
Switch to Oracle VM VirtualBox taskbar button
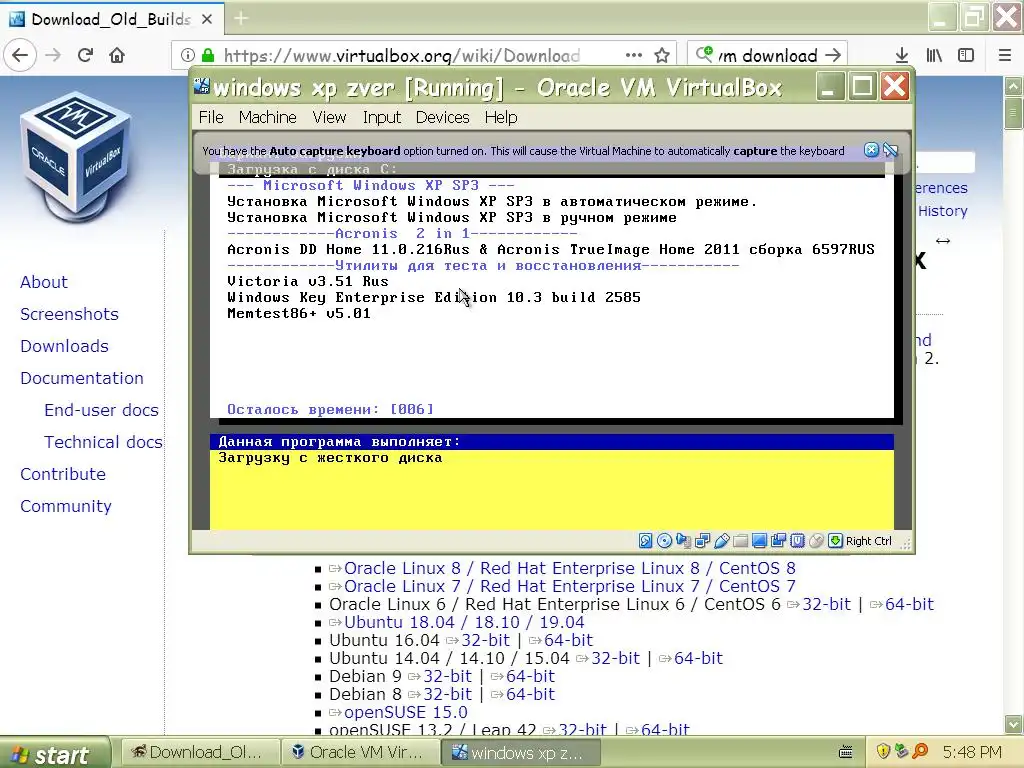pos(360,752)
